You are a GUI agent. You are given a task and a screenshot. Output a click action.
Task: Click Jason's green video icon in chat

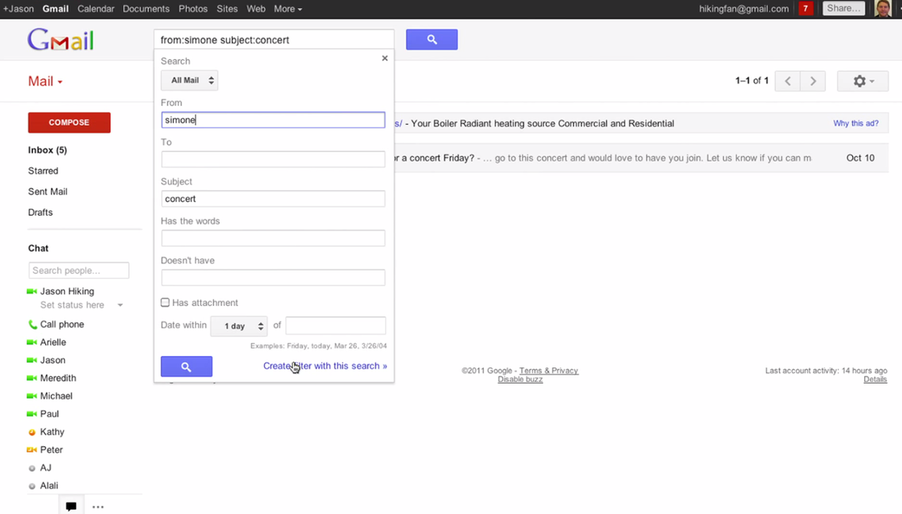[32, 360]
